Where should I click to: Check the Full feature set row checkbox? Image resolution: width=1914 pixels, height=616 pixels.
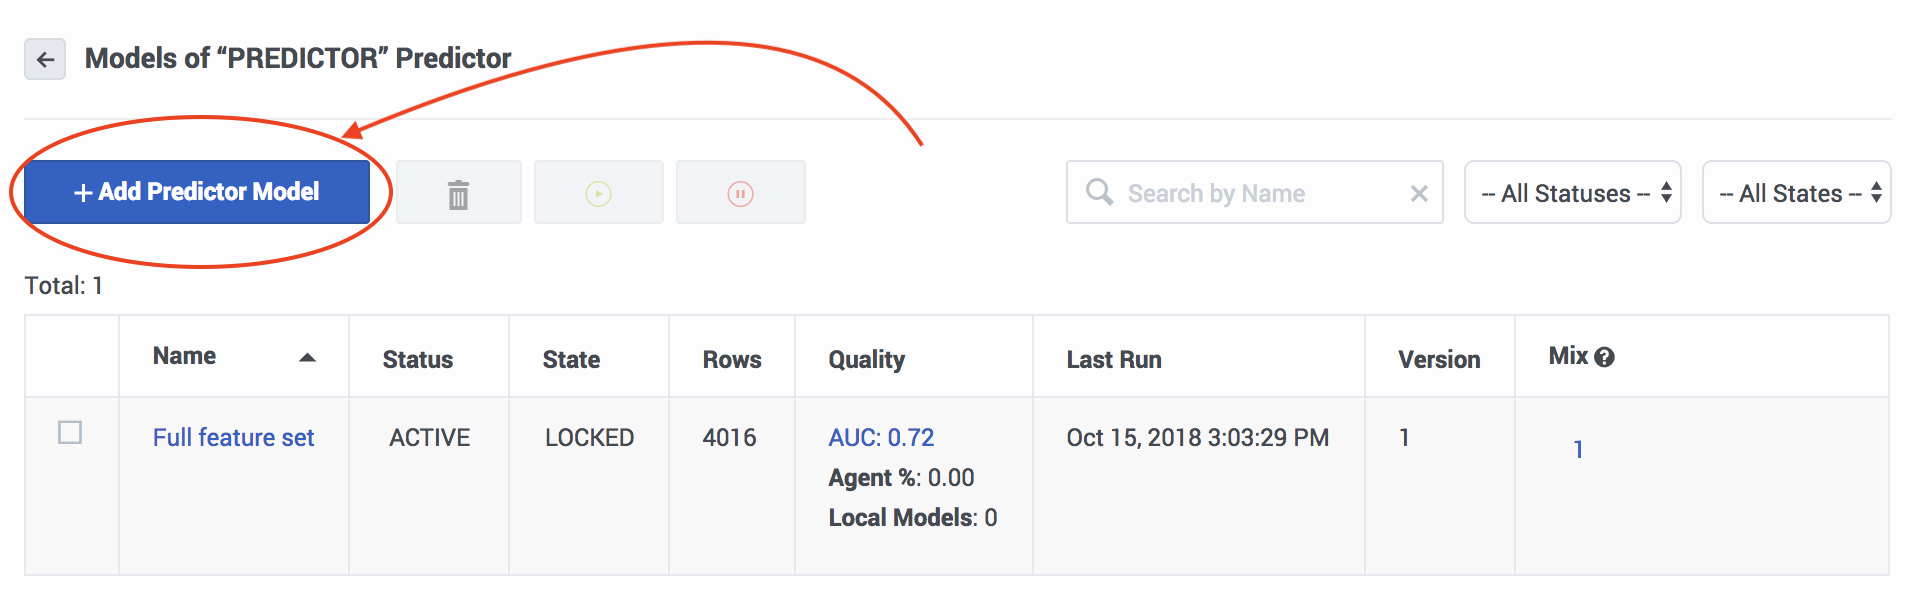click(x=70, y=433)
